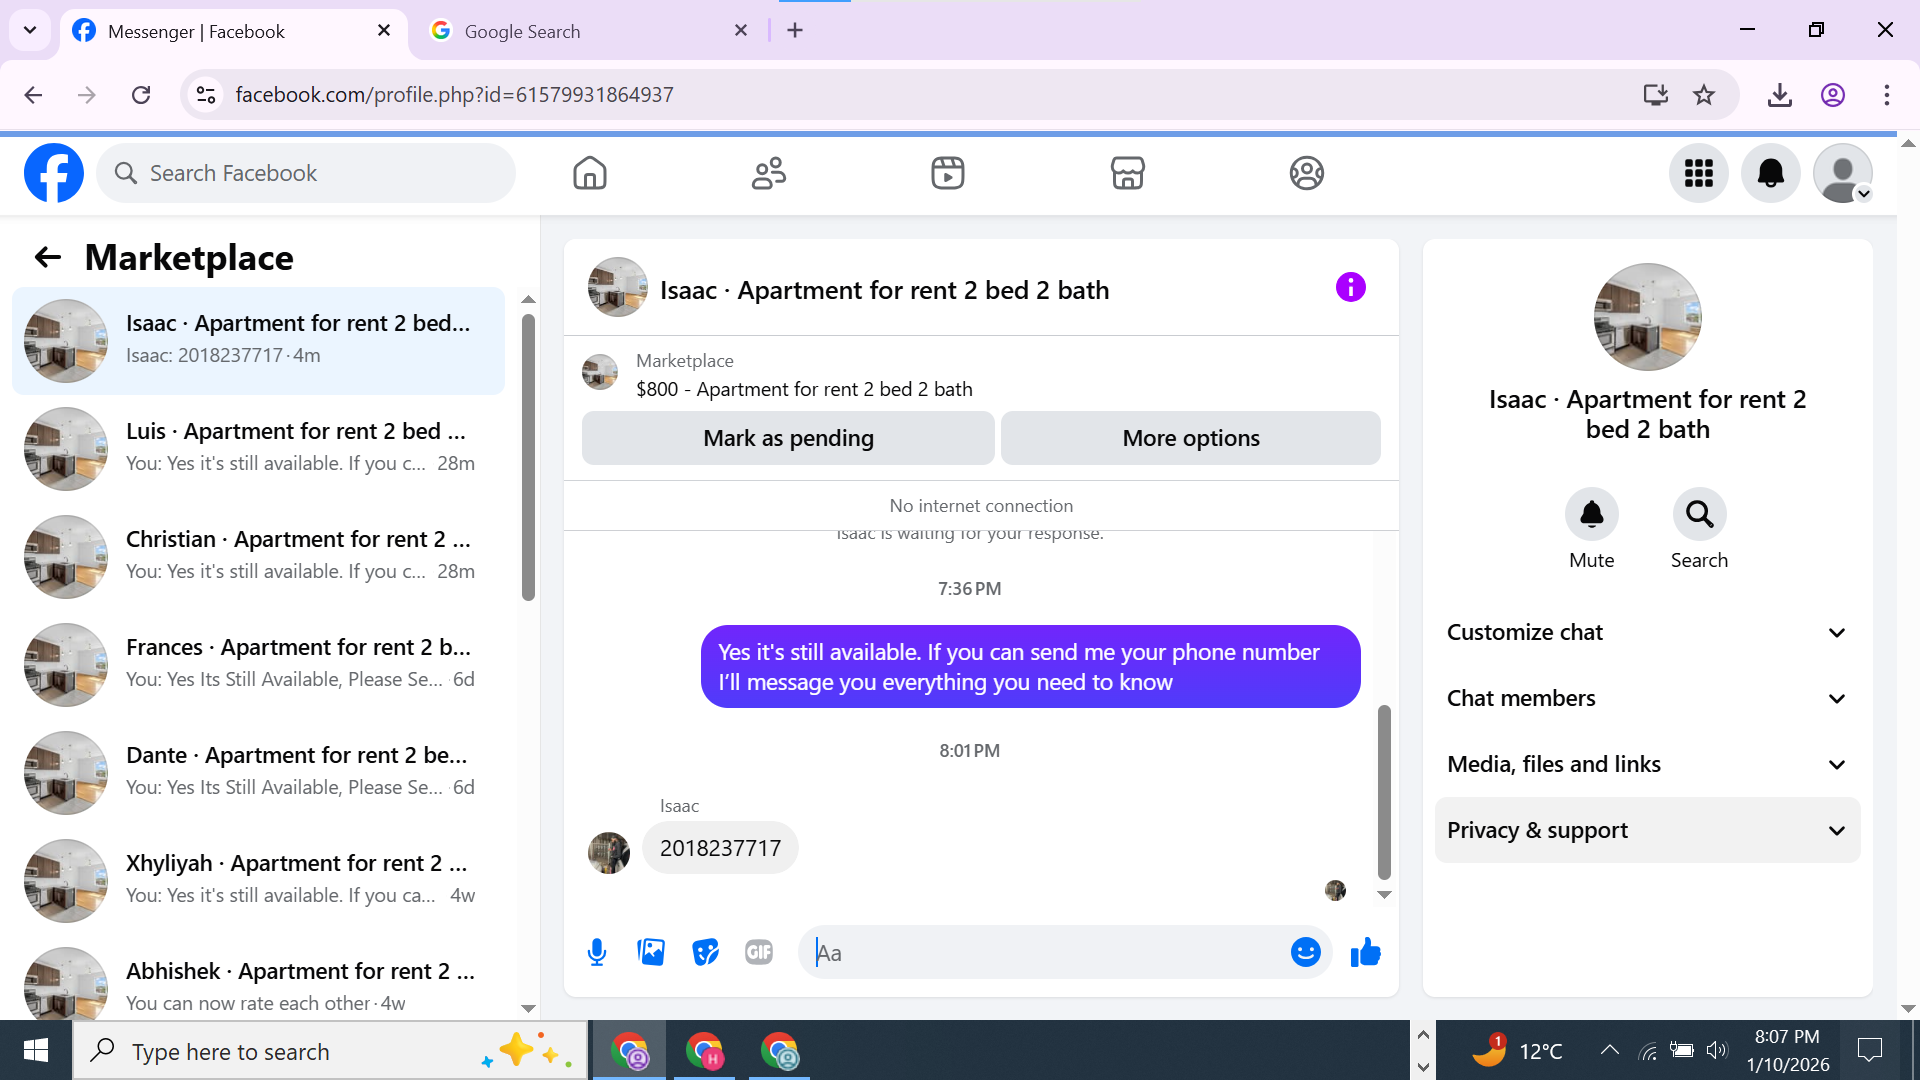Screen dimensions: 1920x1080
Task: Expand the Chat members section
Action: (1647, 698)
